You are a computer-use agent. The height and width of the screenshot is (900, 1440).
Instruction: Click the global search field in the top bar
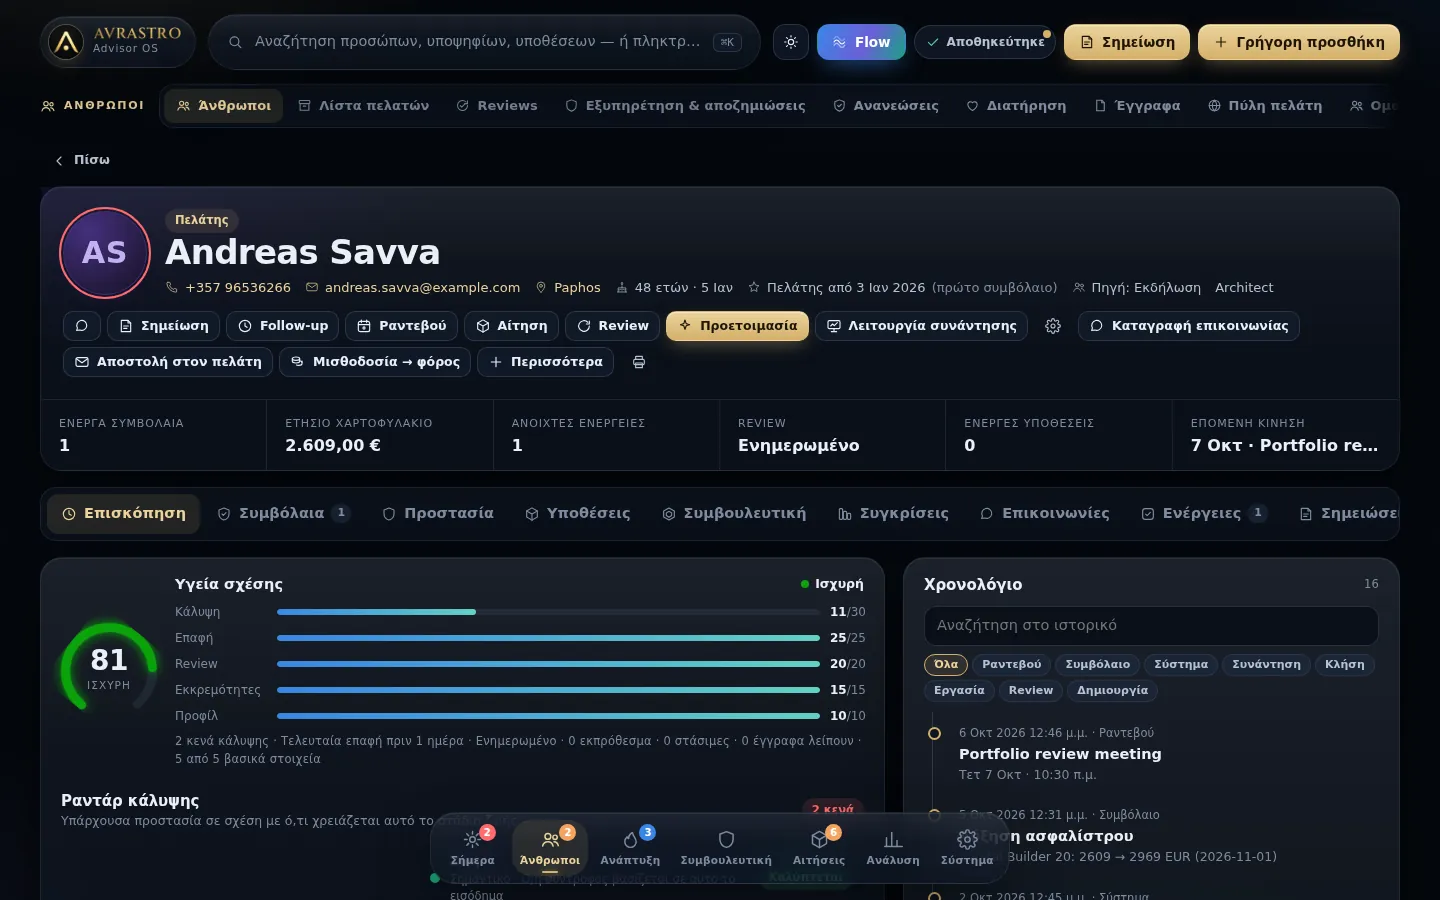click(484, 42)
